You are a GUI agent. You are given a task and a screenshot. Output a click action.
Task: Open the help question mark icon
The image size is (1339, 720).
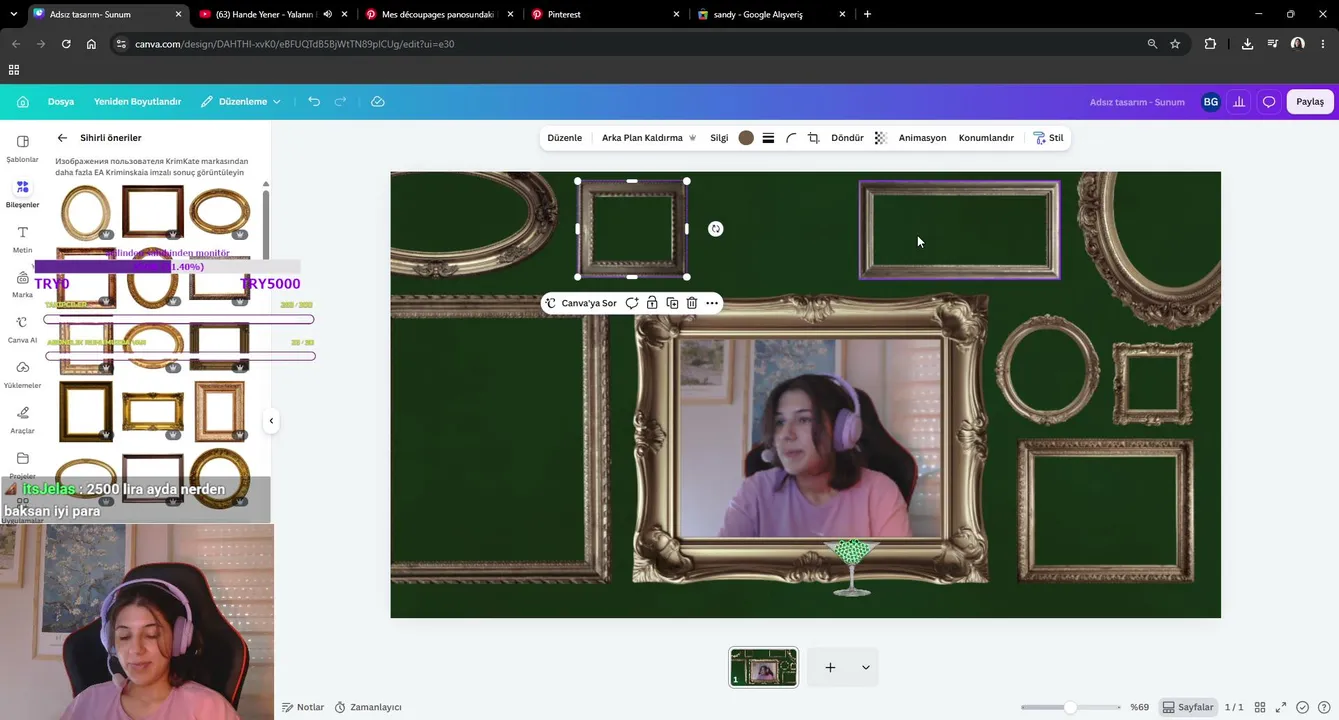click(1322, 707)
